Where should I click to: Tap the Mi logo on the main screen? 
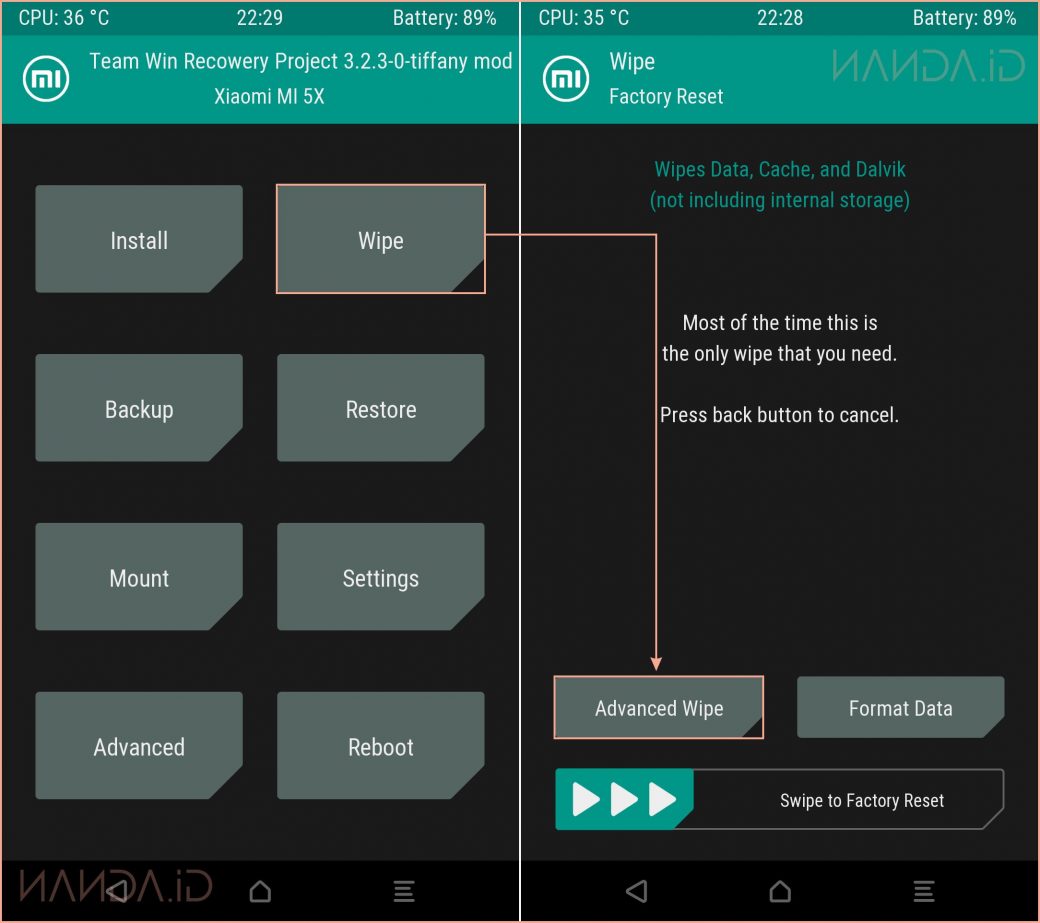pyautogui.click(x=46, y=79)
